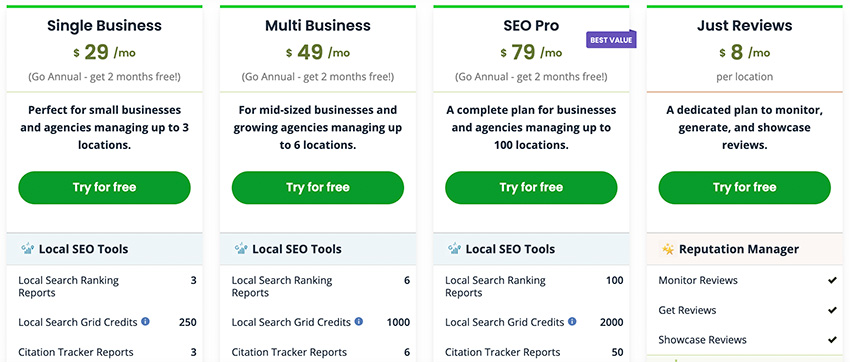
Task: Click the checkmark next to Showcase Reviews
Action: coord(832,340)
